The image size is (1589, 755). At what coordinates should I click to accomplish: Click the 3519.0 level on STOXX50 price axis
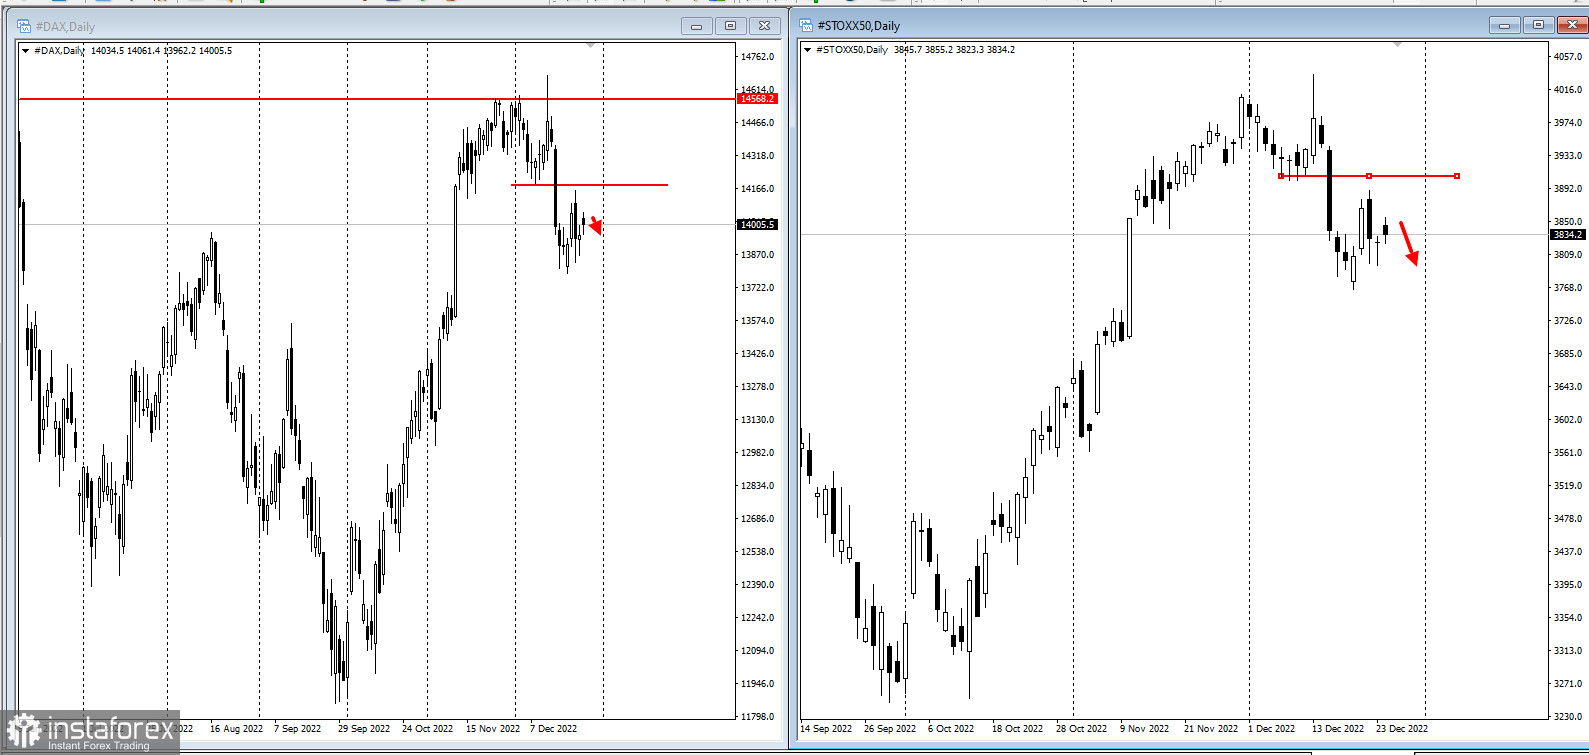1567,486
